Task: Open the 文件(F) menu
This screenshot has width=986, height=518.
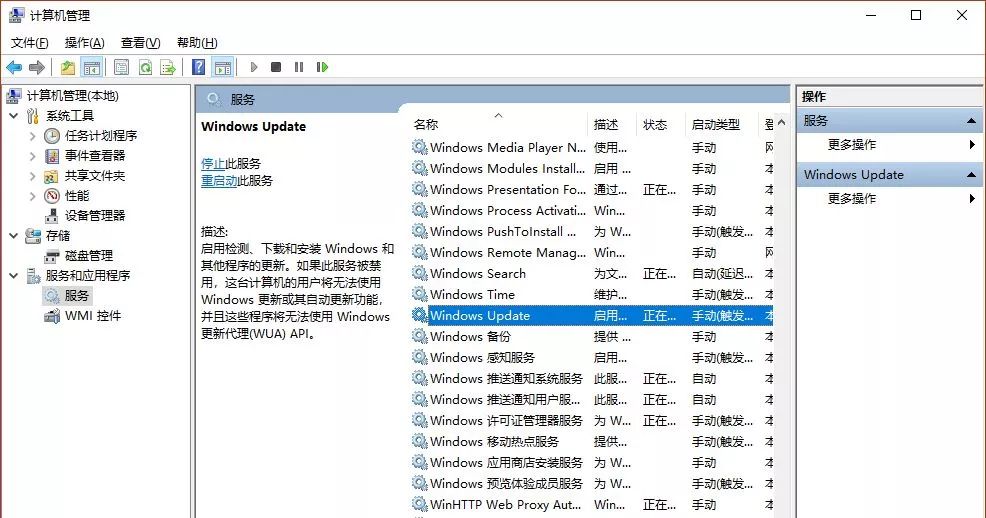Action: [x=30, y=43]
